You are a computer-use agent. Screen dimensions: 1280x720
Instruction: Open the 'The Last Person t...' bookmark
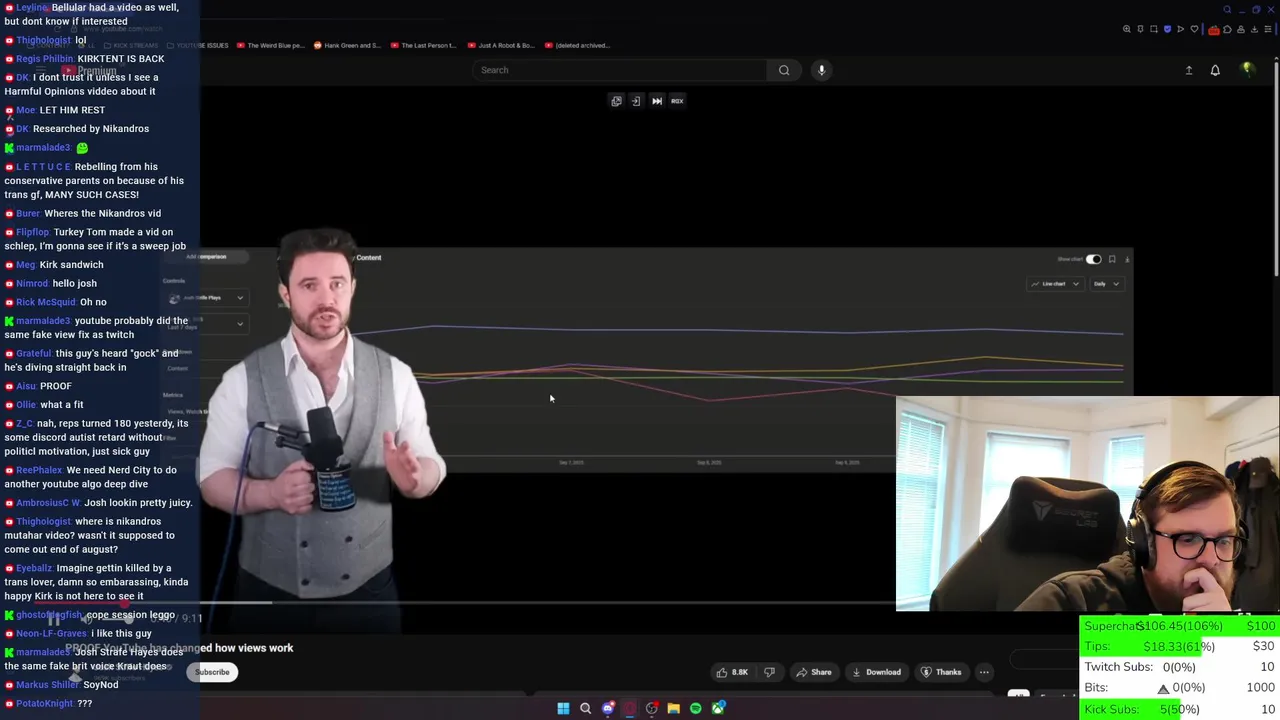click(x=424, y=45)
